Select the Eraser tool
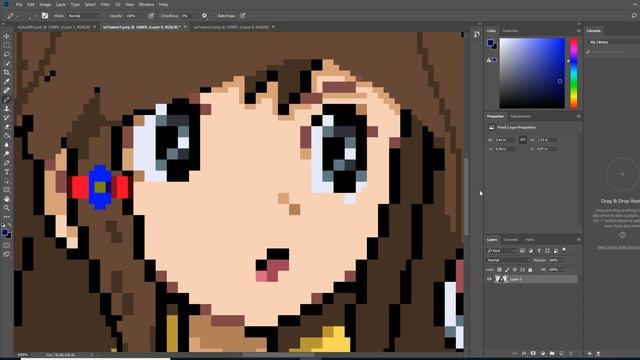This screenshot has width=640, height=360. [x=7, y=127]
